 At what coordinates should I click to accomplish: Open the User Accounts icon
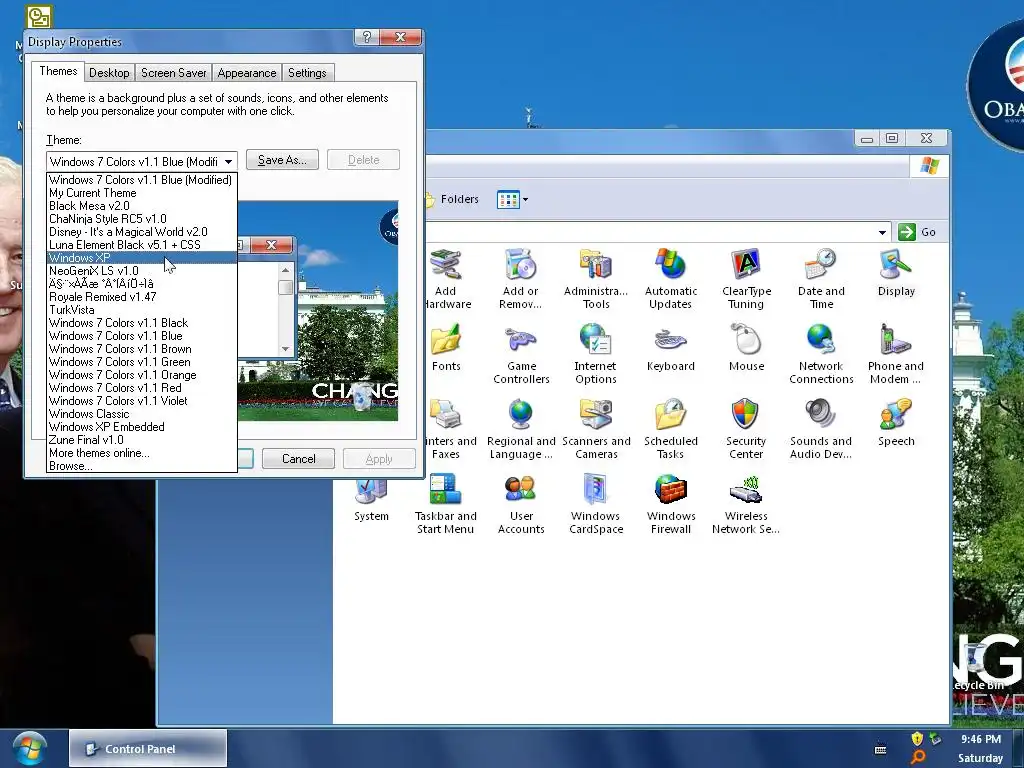520,504
